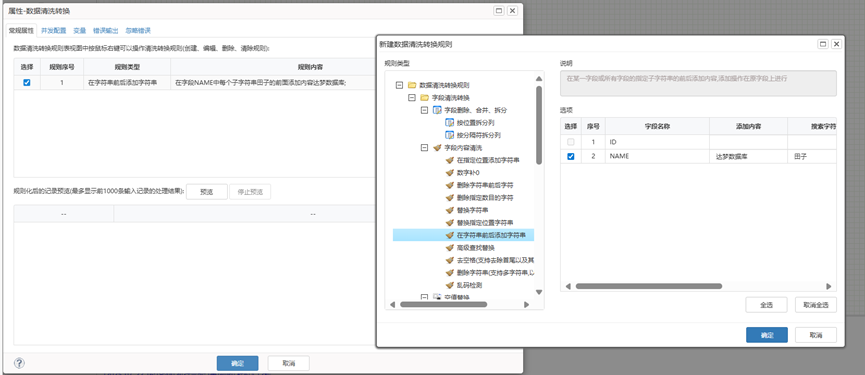The width and height of the screenshot is (865, 375).
Task: Maximize the 属性-数据清洗转换 window
Action: coord(498,10)
